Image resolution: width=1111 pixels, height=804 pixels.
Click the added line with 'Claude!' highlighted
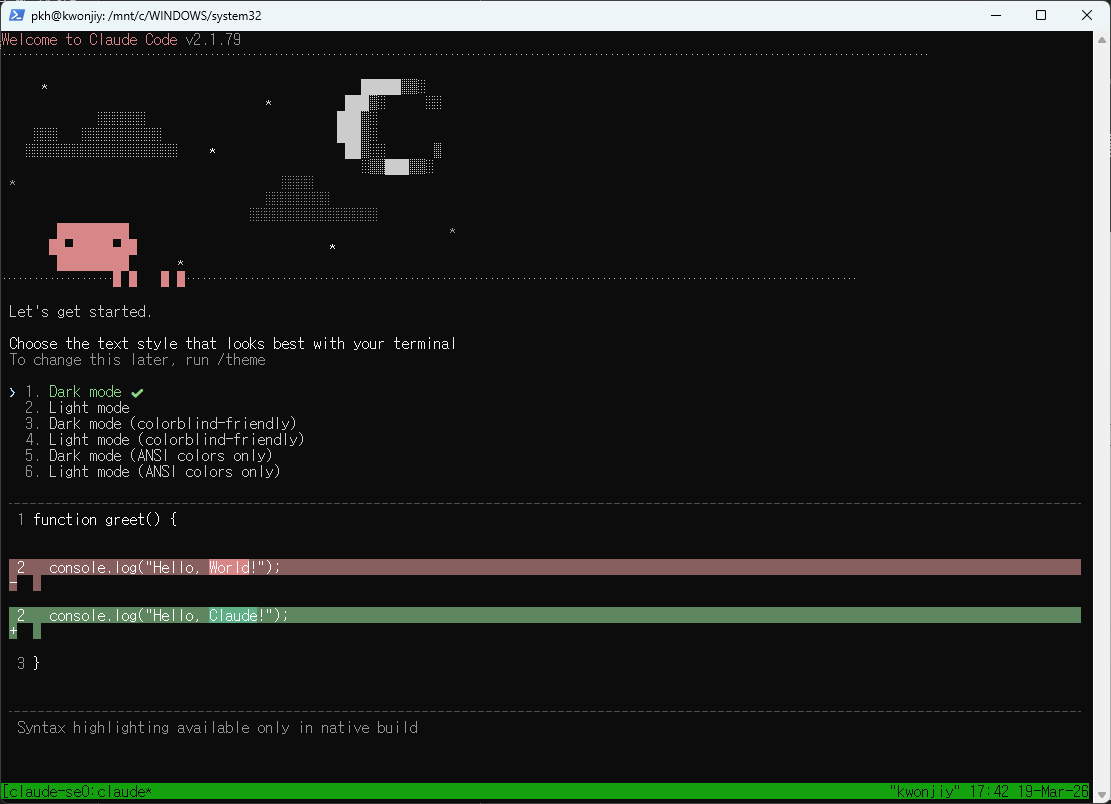545,616
